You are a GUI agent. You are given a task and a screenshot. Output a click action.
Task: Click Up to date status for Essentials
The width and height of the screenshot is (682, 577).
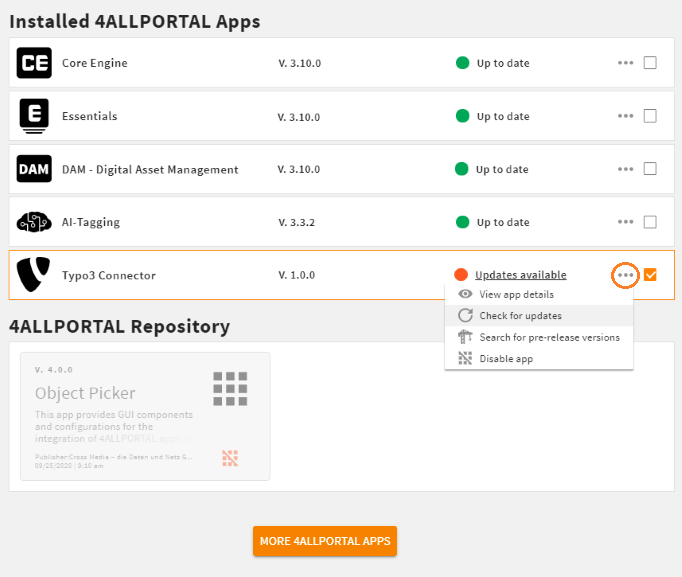[503, 116]
